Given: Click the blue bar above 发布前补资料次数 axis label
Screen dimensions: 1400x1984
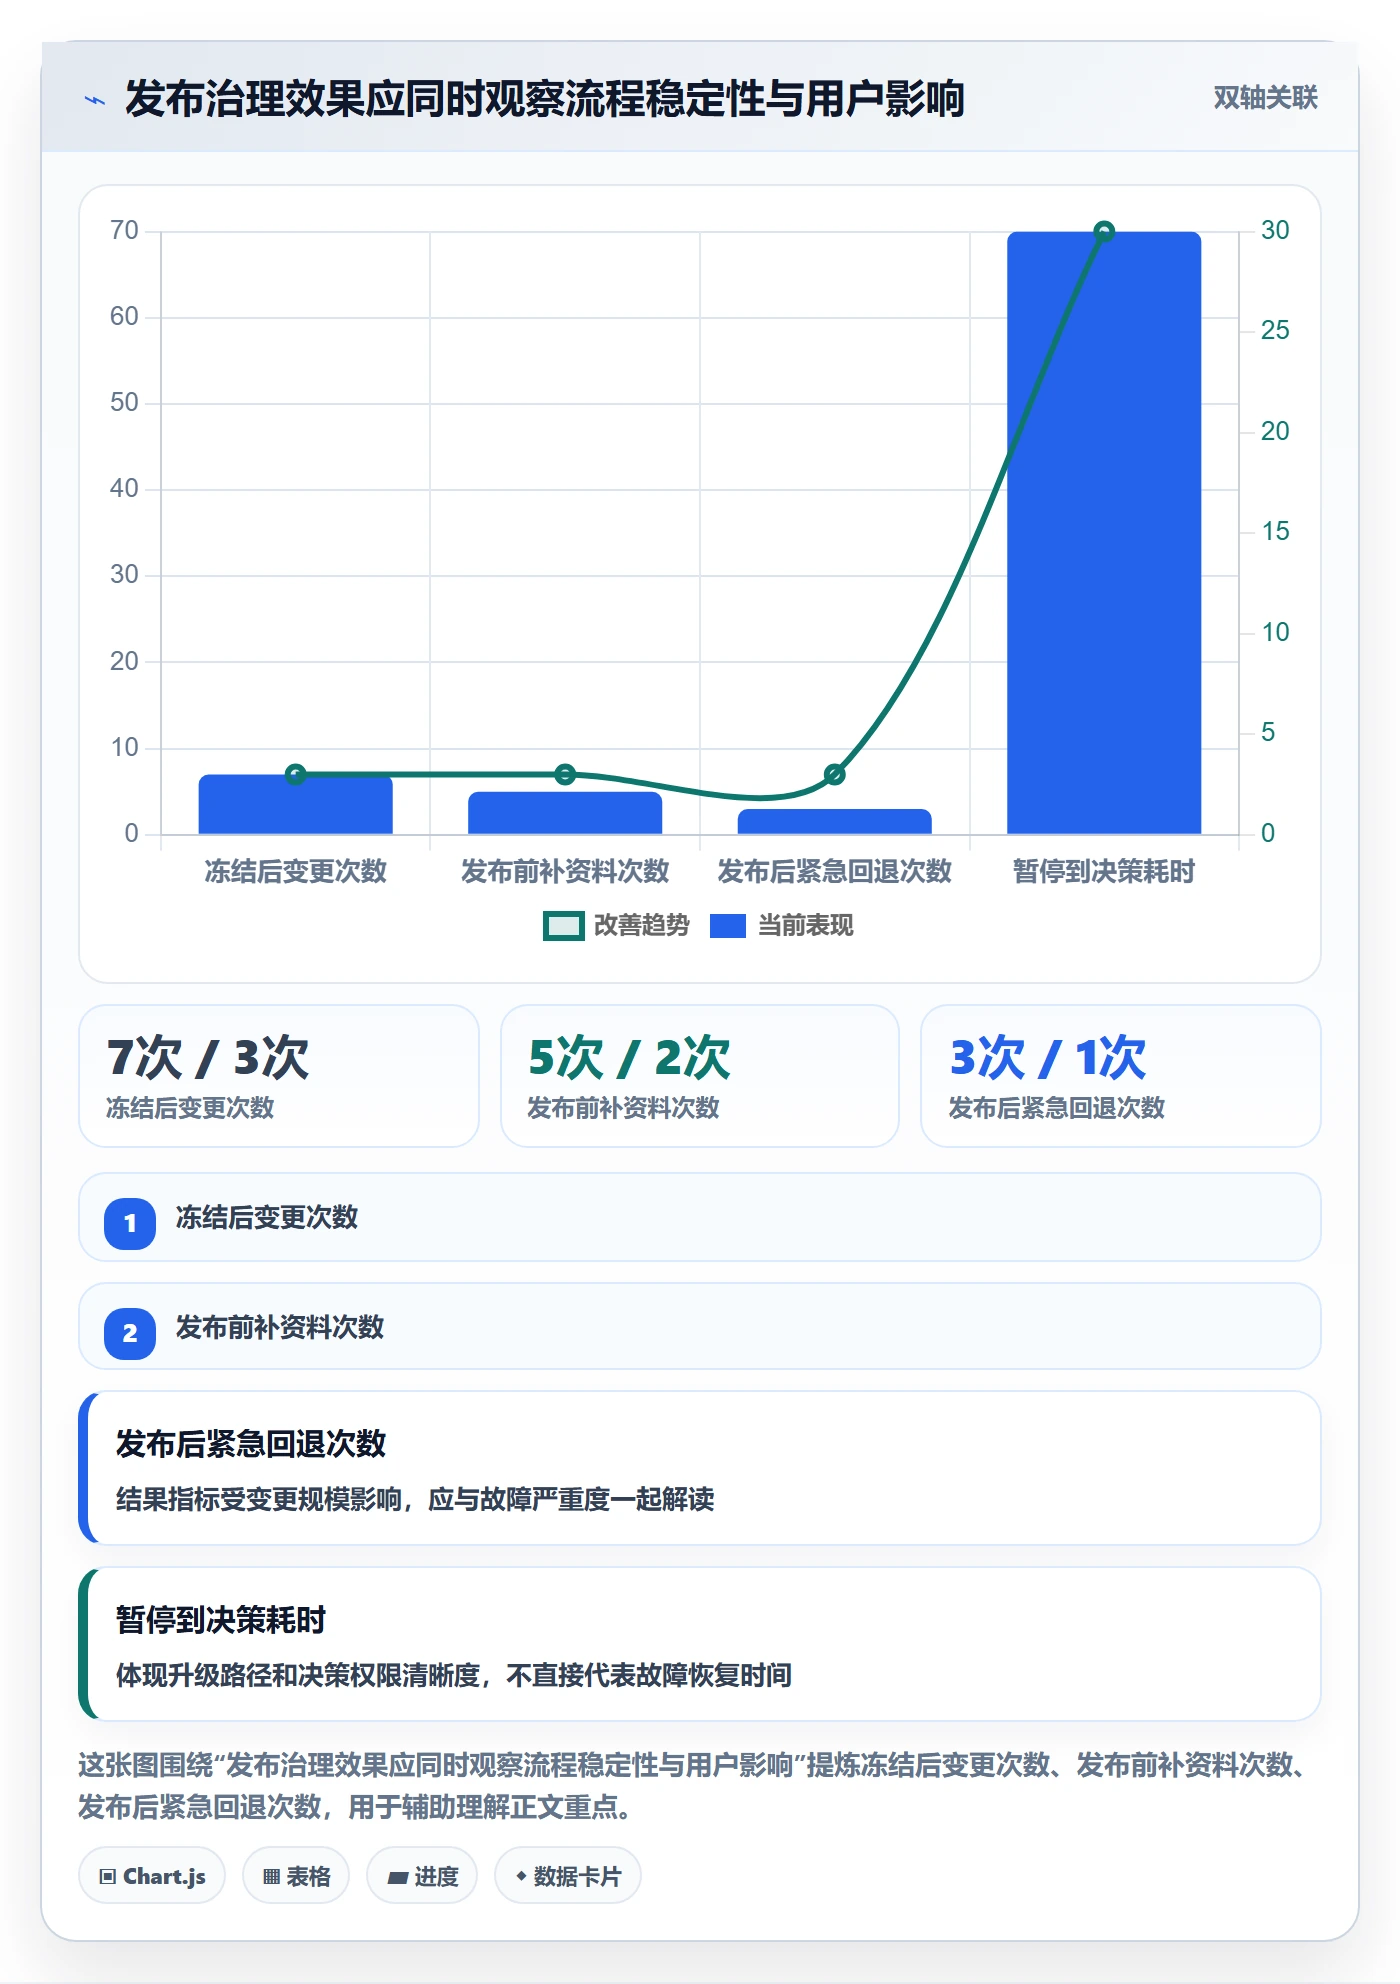Looking at the screenshot, I should pos(565,813).
